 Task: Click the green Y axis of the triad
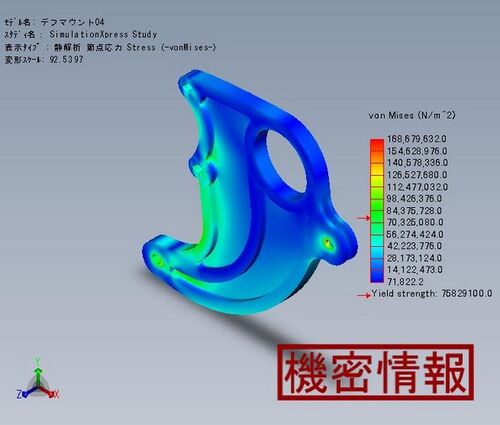pyautogui.click(x=38, y=371)
